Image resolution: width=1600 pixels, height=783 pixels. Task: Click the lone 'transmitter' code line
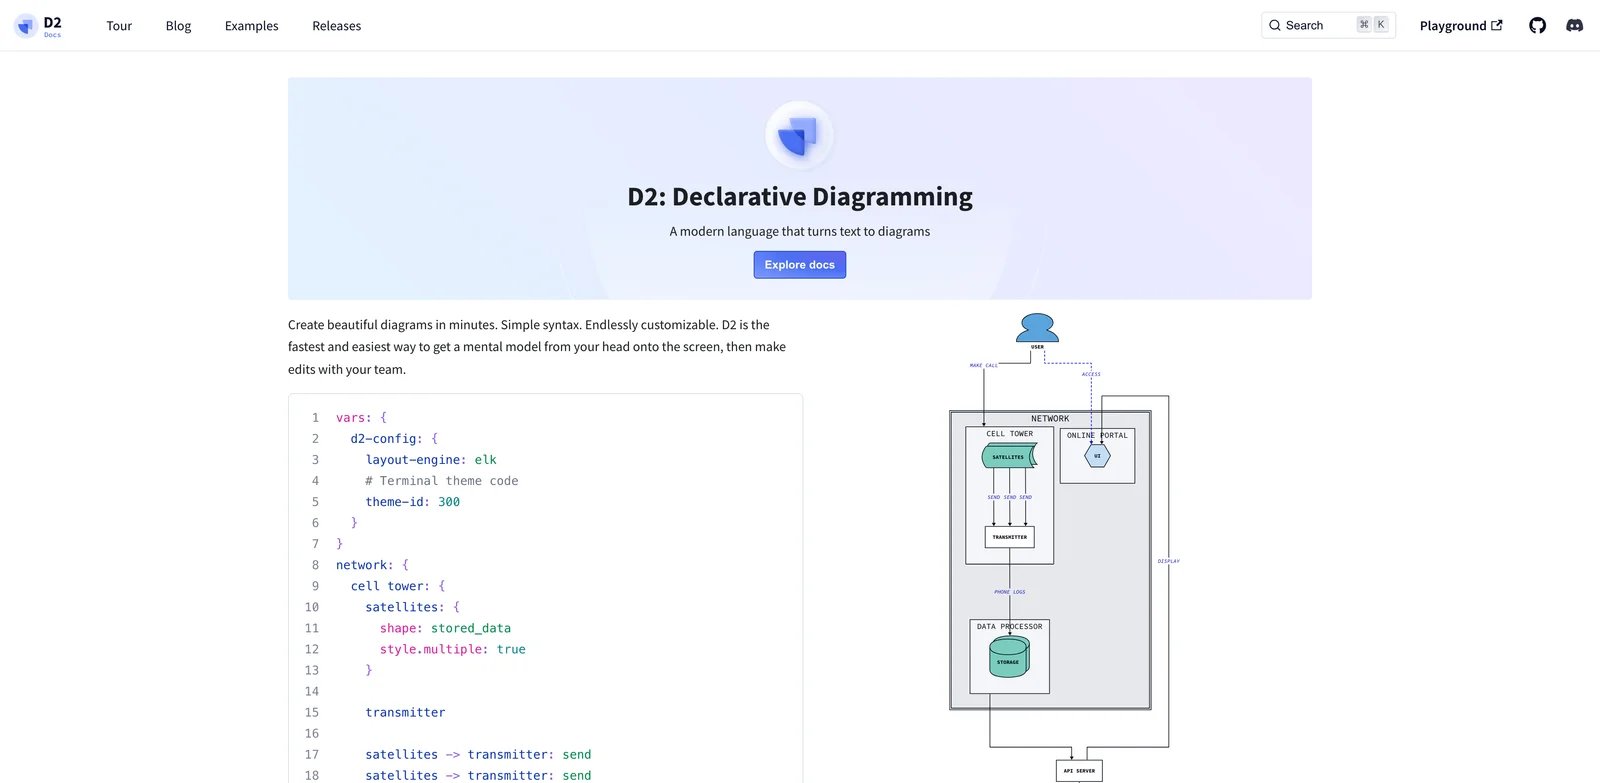click(405, 712)
